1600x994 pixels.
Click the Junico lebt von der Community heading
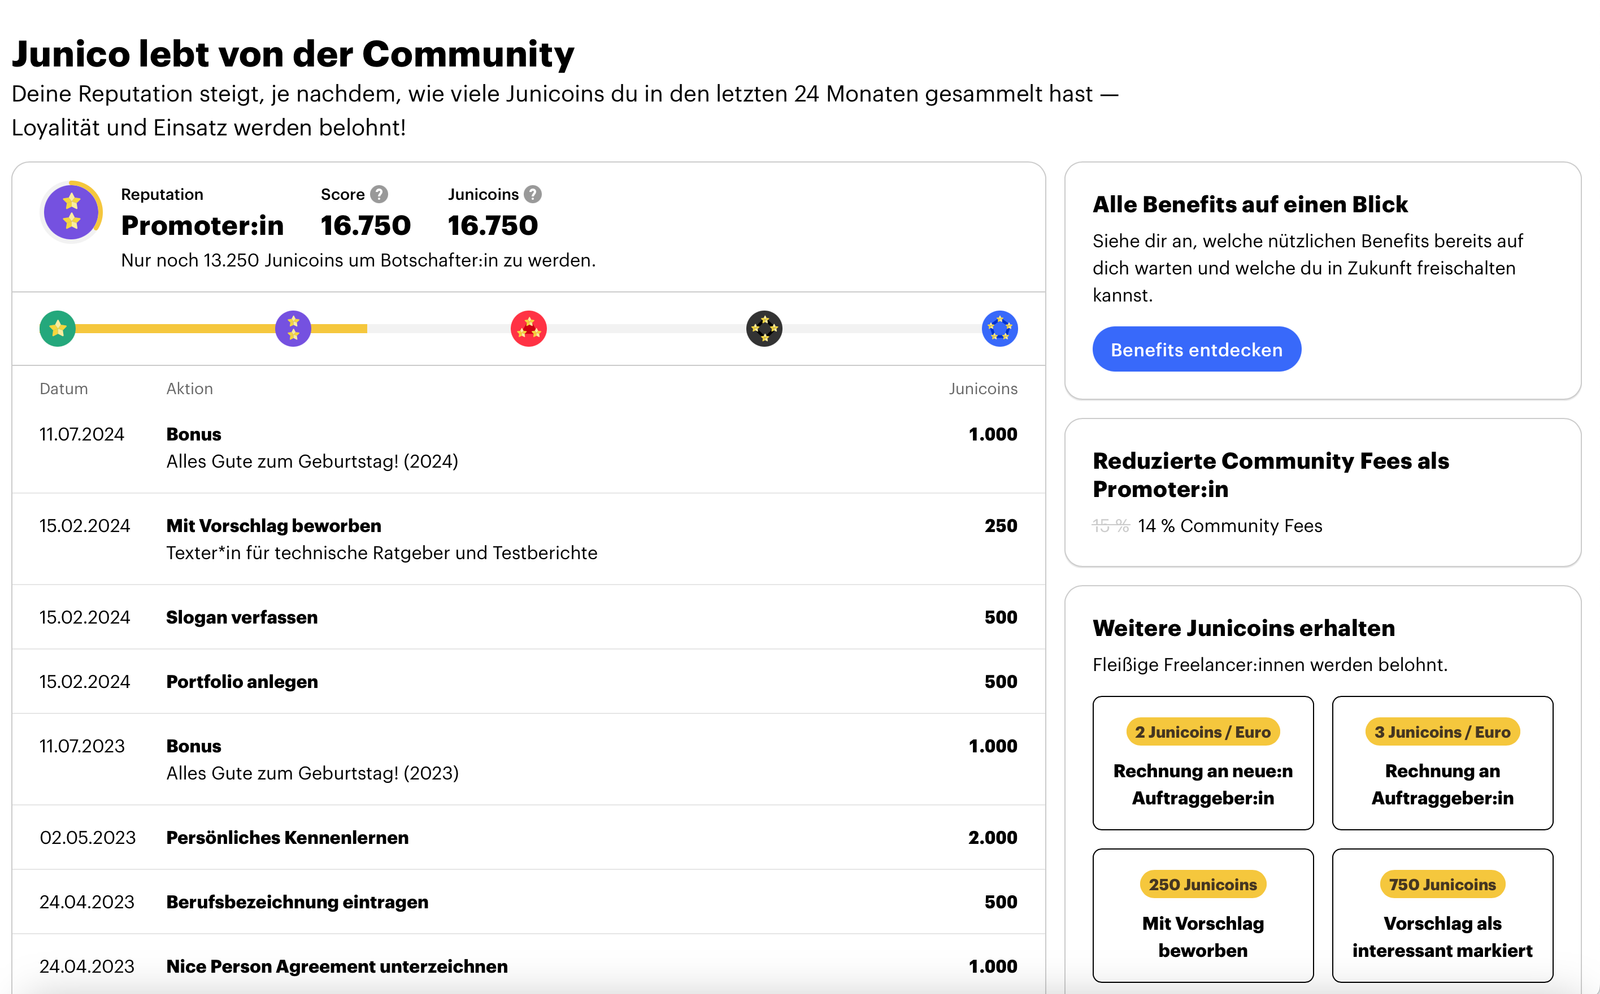coord(293,54)
